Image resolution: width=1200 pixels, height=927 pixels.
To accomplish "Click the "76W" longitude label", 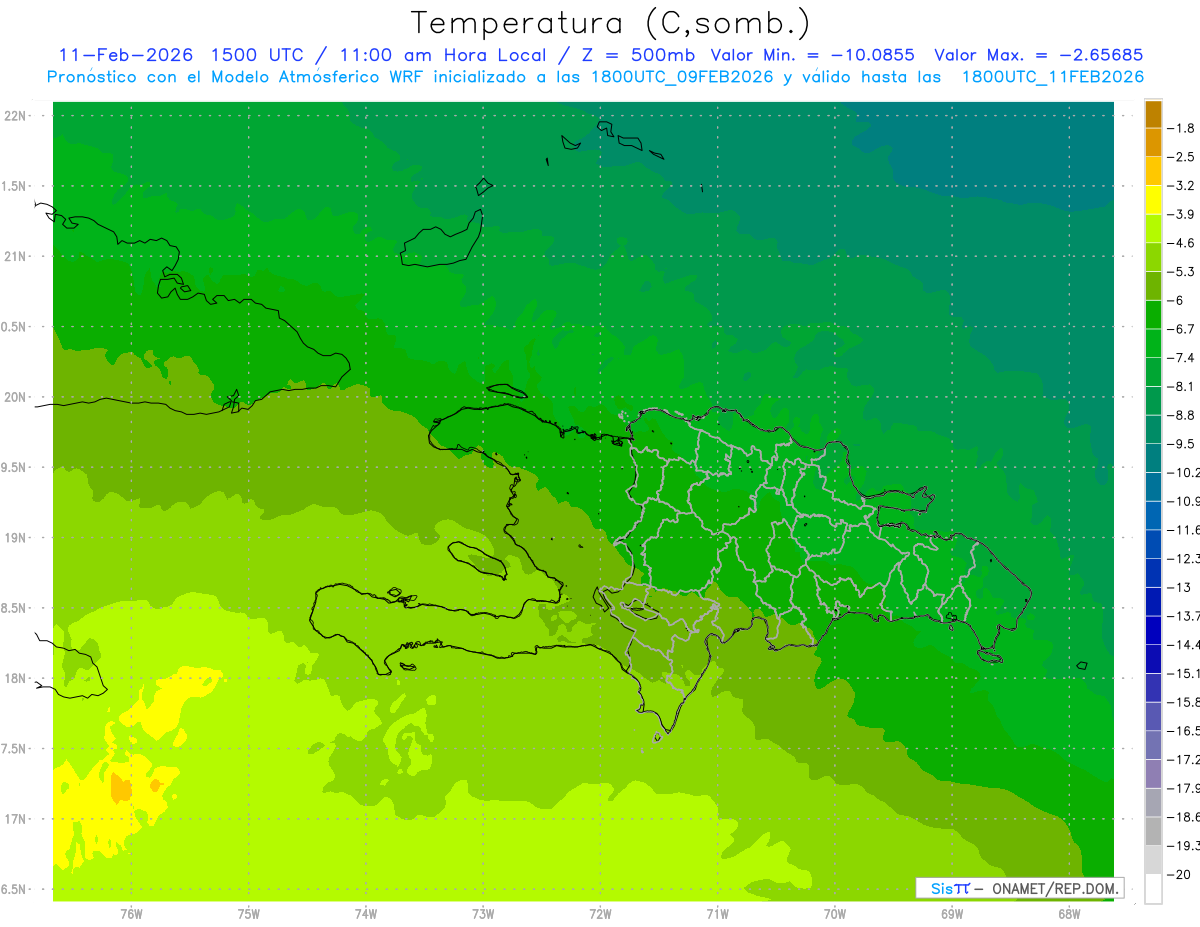I will click(x=131, y=914).
